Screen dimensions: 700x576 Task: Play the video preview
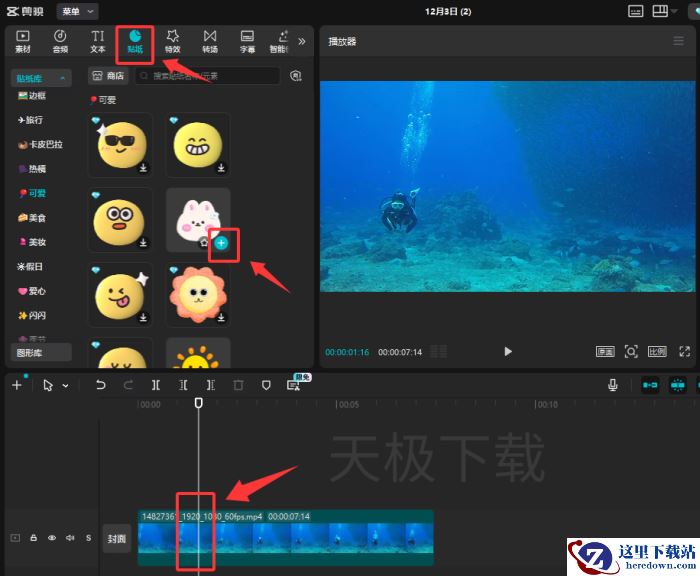(508, 351)
